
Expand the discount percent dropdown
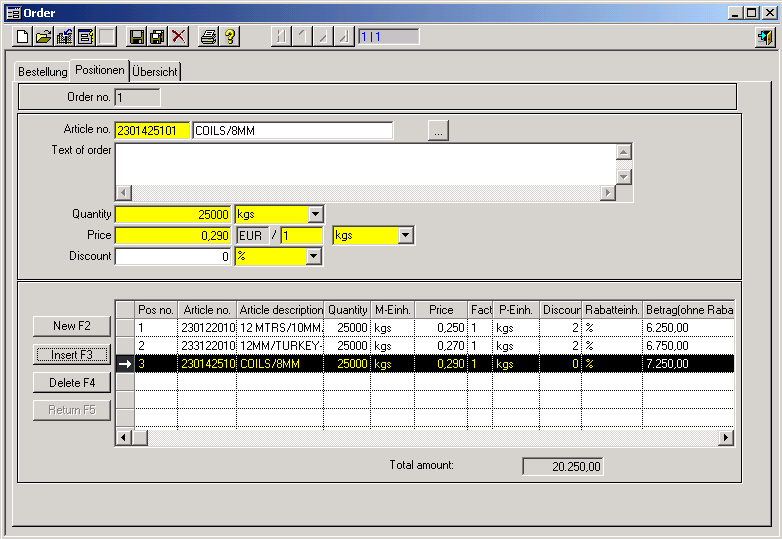click(x=315, y=257)
